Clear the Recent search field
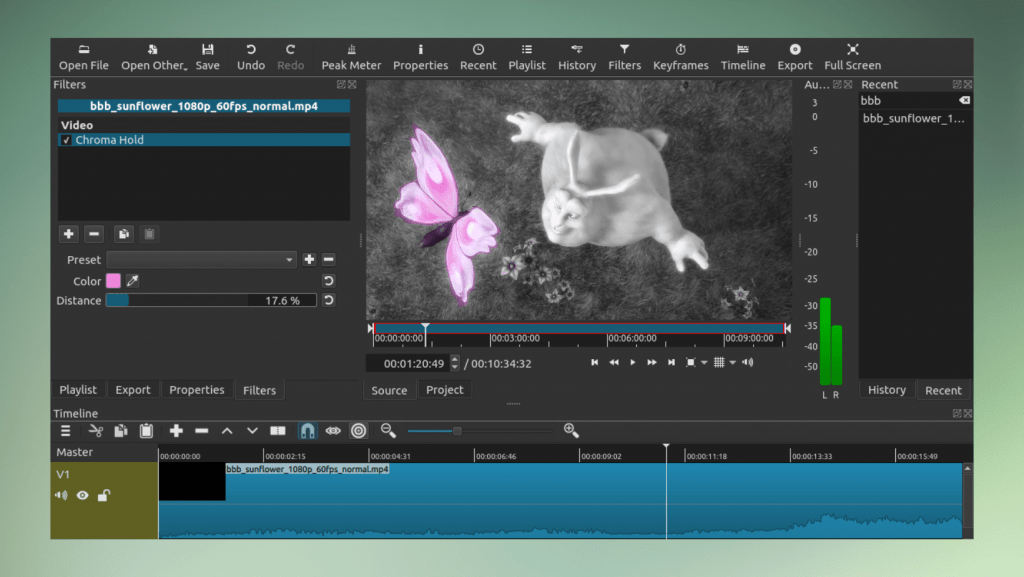Viewport: 1024px width, 577px height. [964, 101]
